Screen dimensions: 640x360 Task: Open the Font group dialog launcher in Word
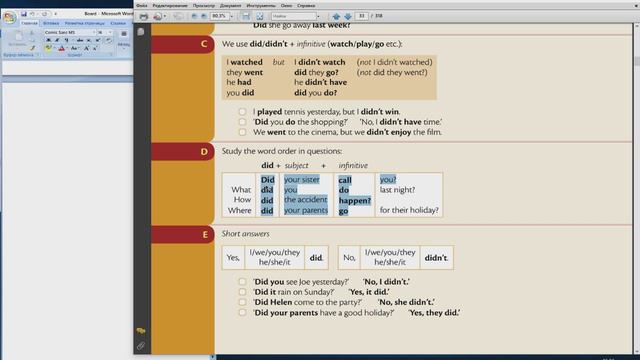coord(111,55)
